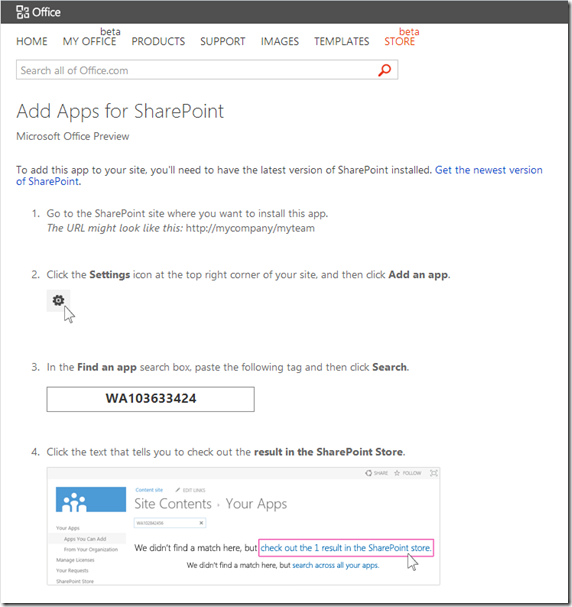Click the example URL http://mycompany/myteam text
The image size is (572, 607).
pyautogui.click(x=250, y=228)
